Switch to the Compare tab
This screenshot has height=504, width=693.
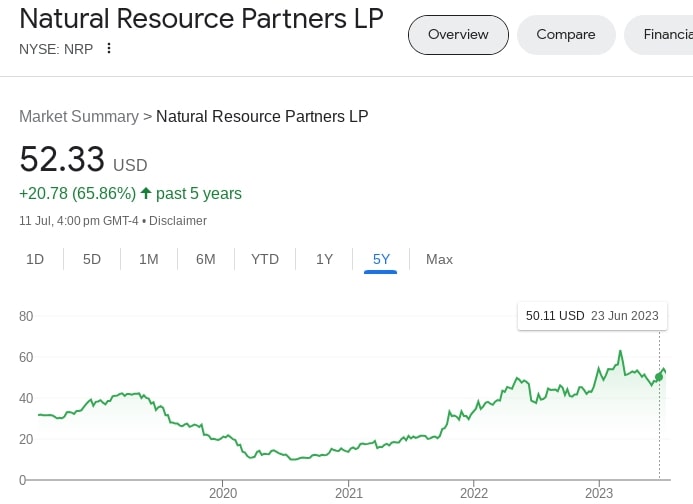point(565,35)
